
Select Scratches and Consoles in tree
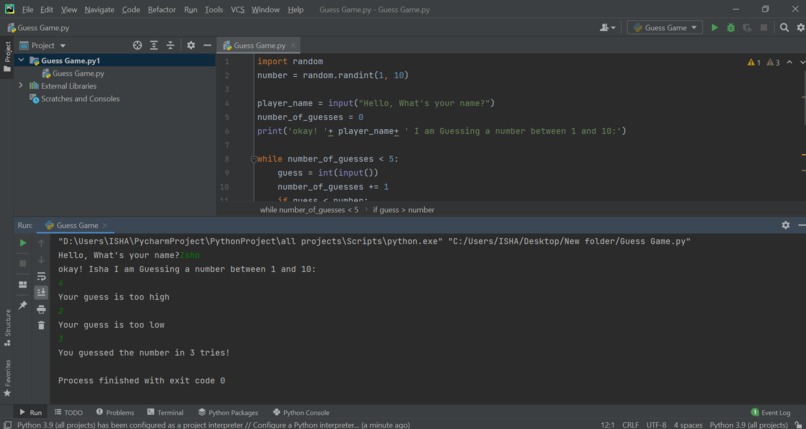pos(80,99)
